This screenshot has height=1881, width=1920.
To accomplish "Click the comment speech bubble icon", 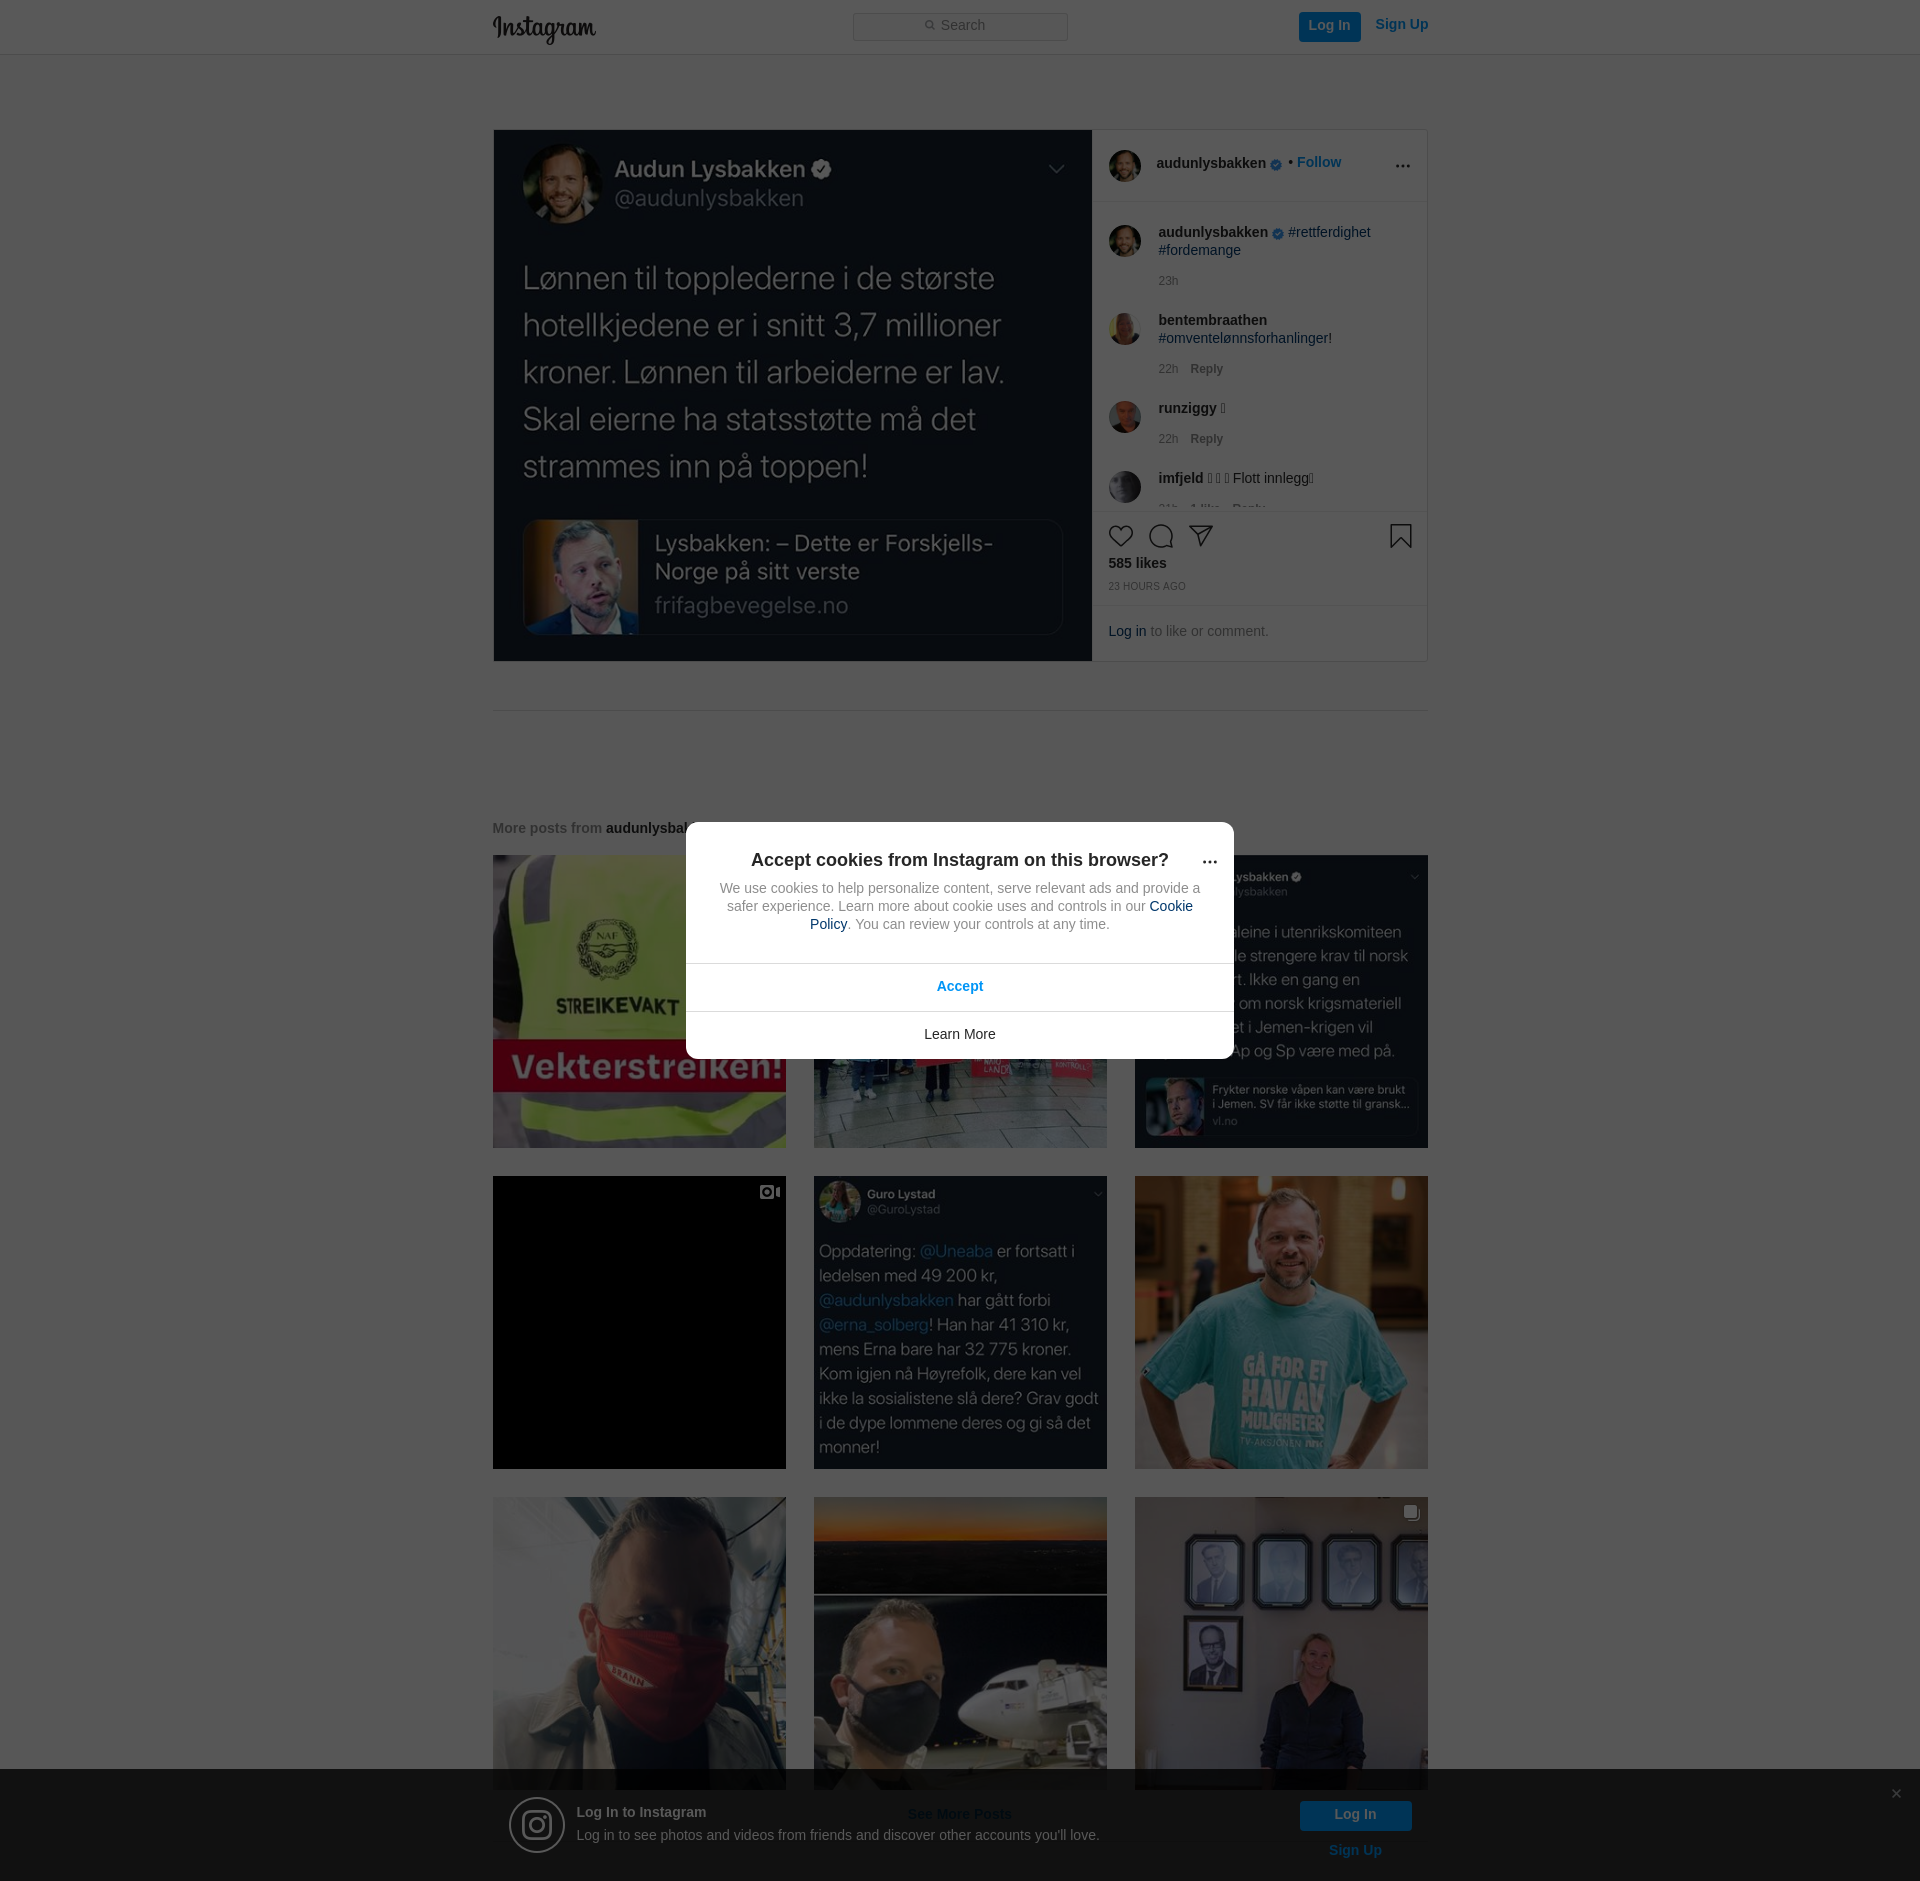I will (x=1161, y=536).
